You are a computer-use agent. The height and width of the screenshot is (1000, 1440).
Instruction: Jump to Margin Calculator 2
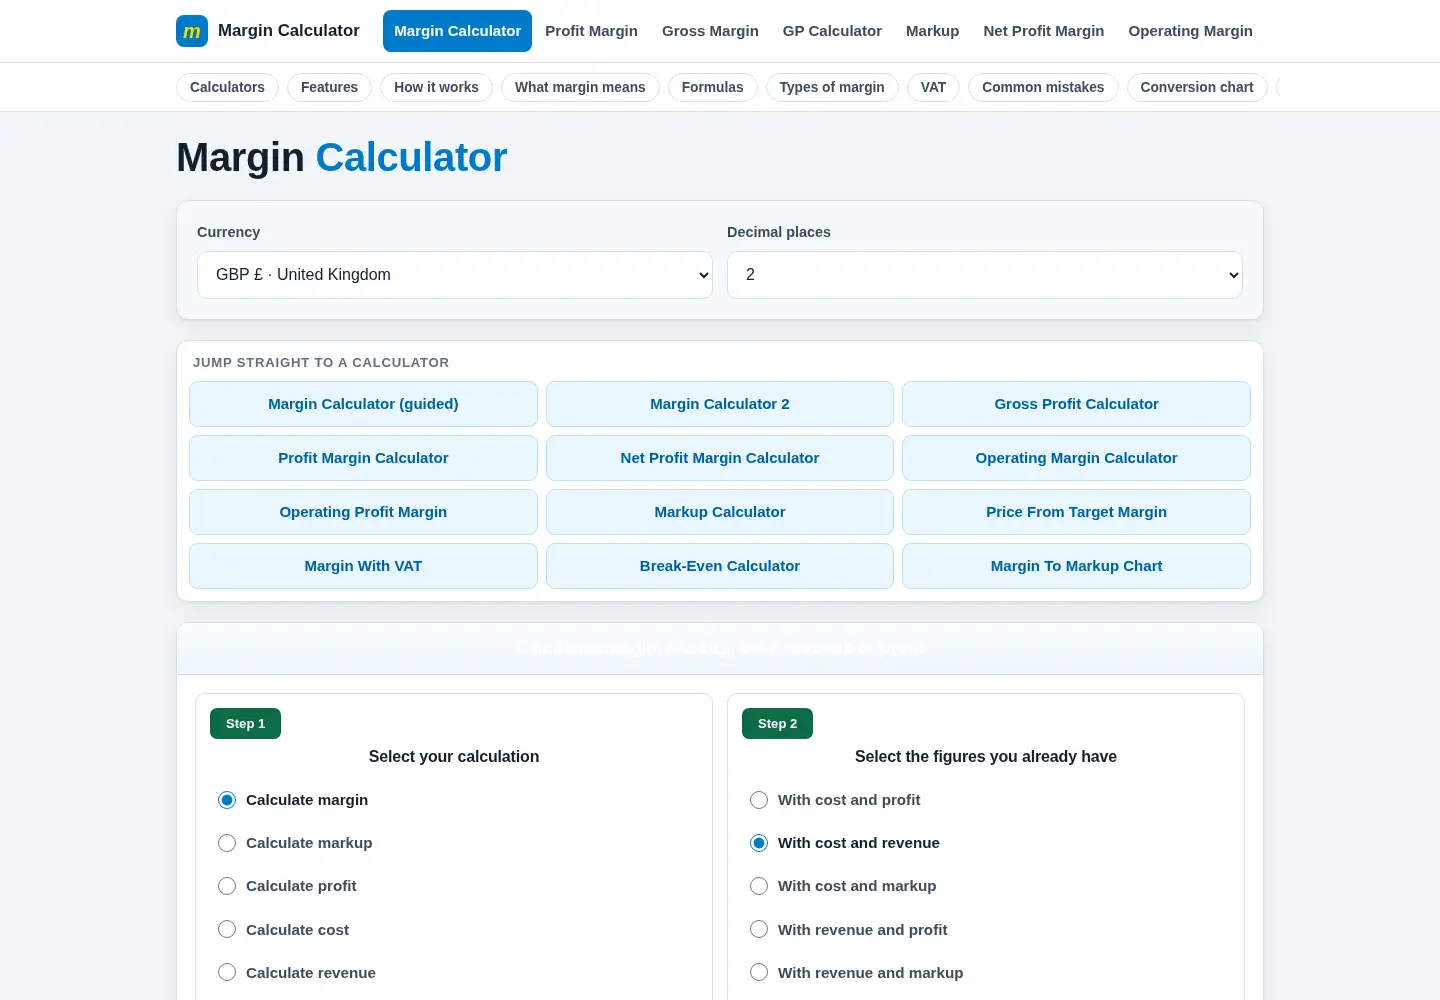(720, 404)
